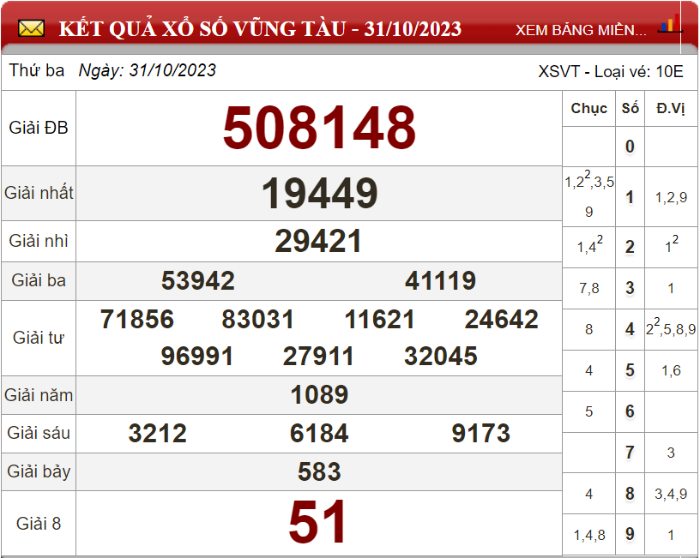Select fourth prize number 24642
700x558 pixels.
(501, 319)
